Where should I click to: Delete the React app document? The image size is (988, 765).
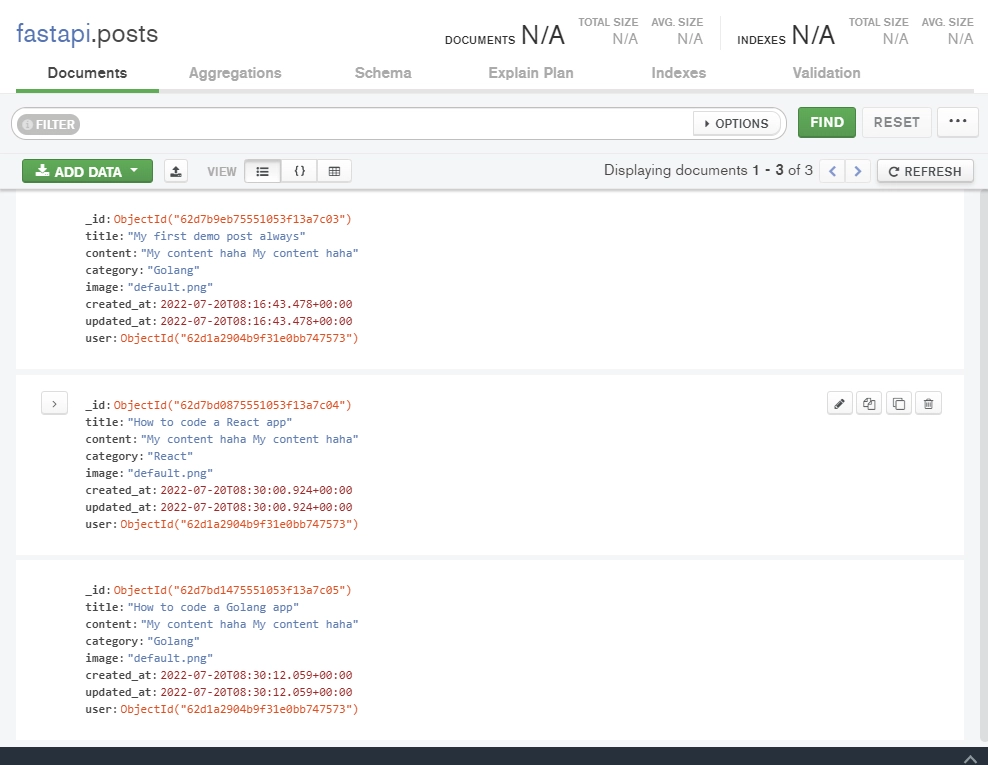(928, 403)
